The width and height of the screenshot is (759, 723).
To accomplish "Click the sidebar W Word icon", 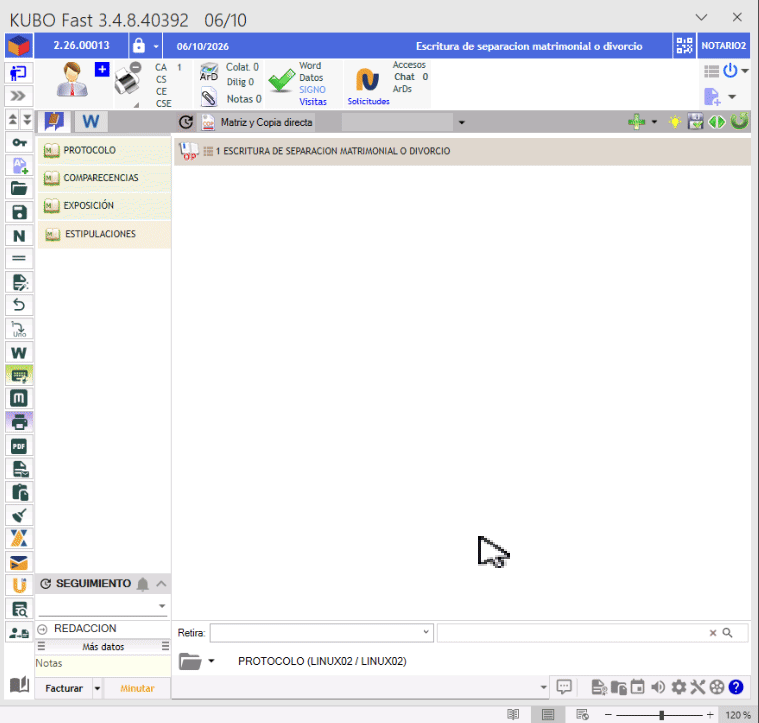I will tap(19, 352).
